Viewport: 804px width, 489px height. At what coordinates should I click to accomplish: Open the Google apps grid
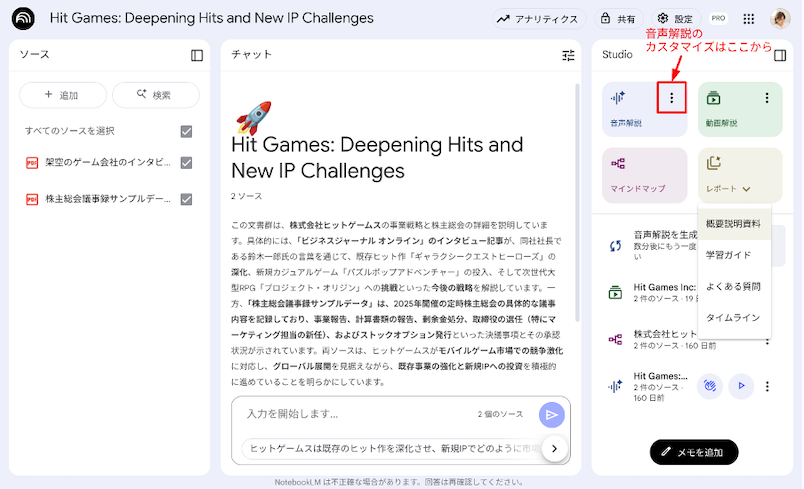(749, 19)
